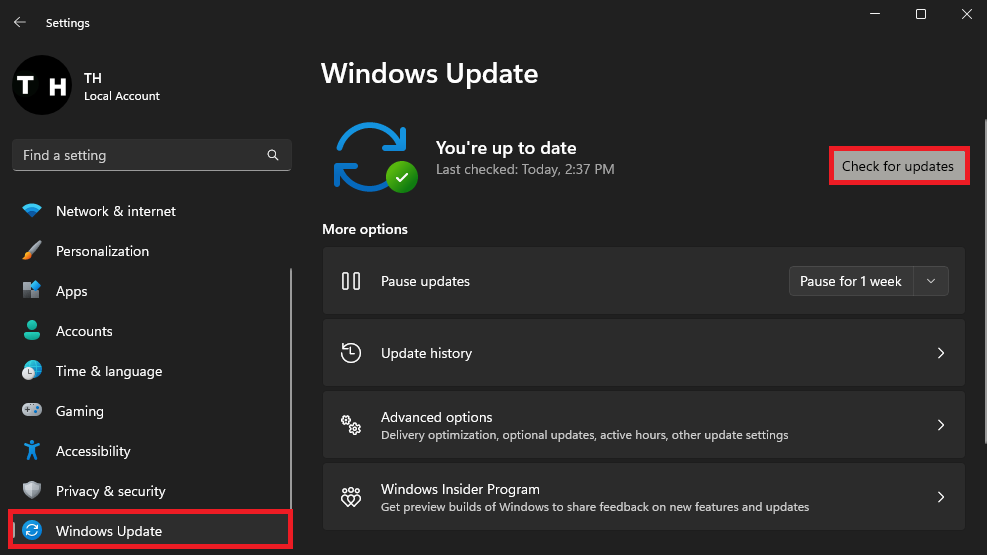The width and height of the screenshot is (987, 555).
Task: Select Windows Update in sidebar
Action: [x=150, y=530]
